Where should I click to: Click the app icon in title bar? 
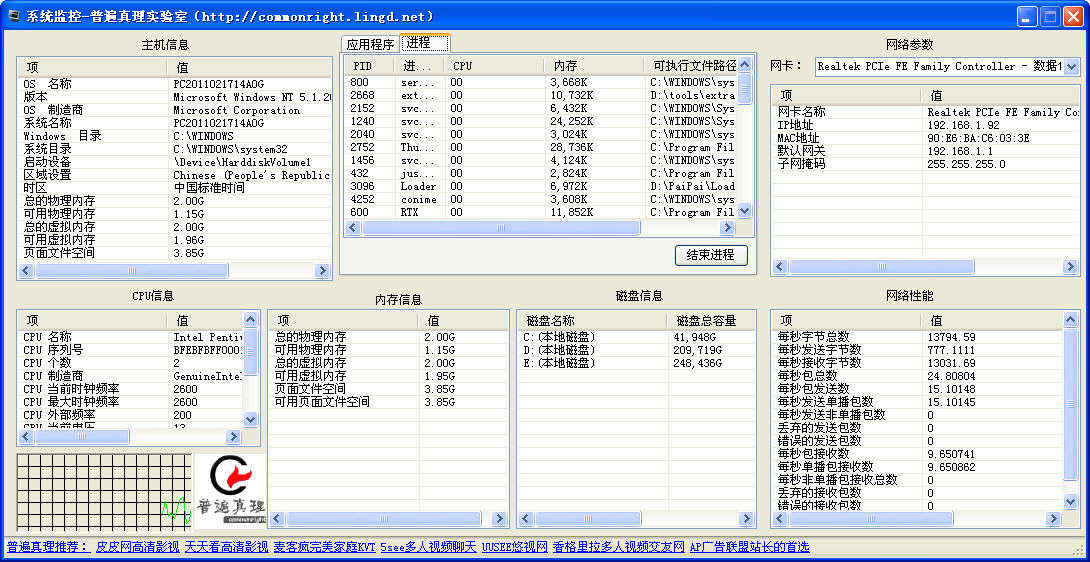coord(13,16)
